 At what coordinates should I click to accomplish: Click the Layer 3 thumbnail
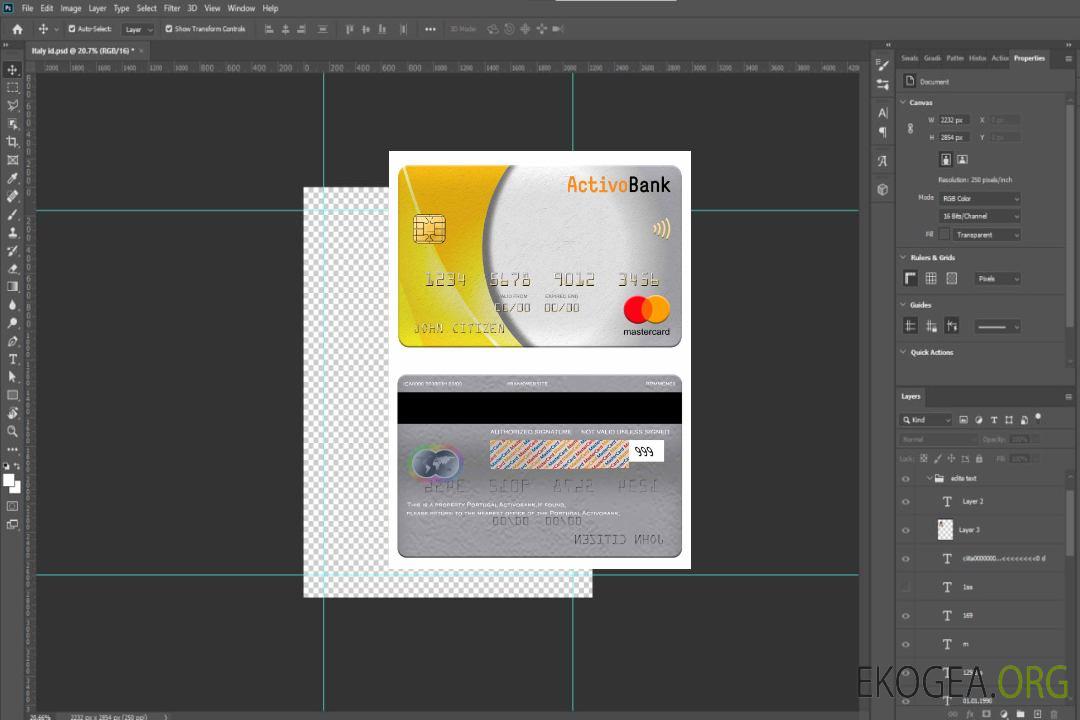946,530
